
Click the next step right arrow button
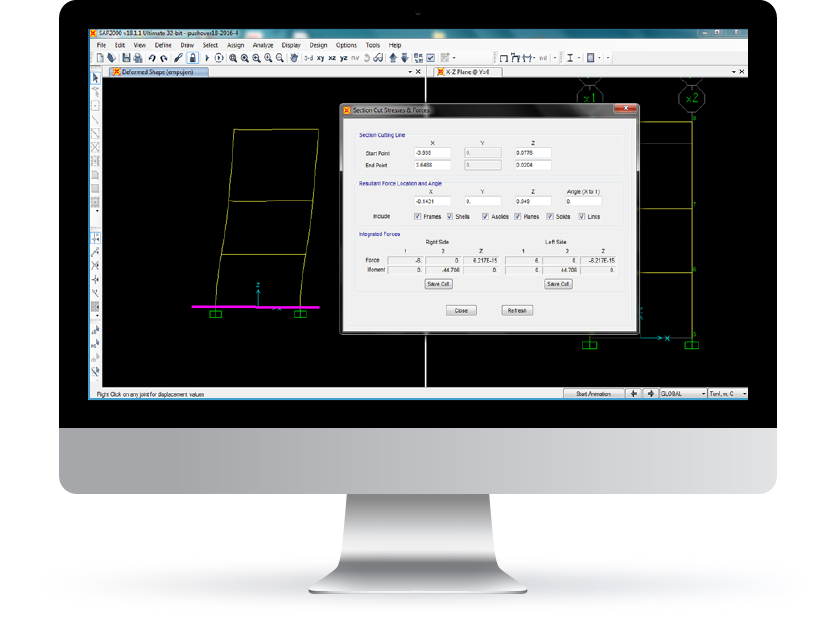pos(651,394)
